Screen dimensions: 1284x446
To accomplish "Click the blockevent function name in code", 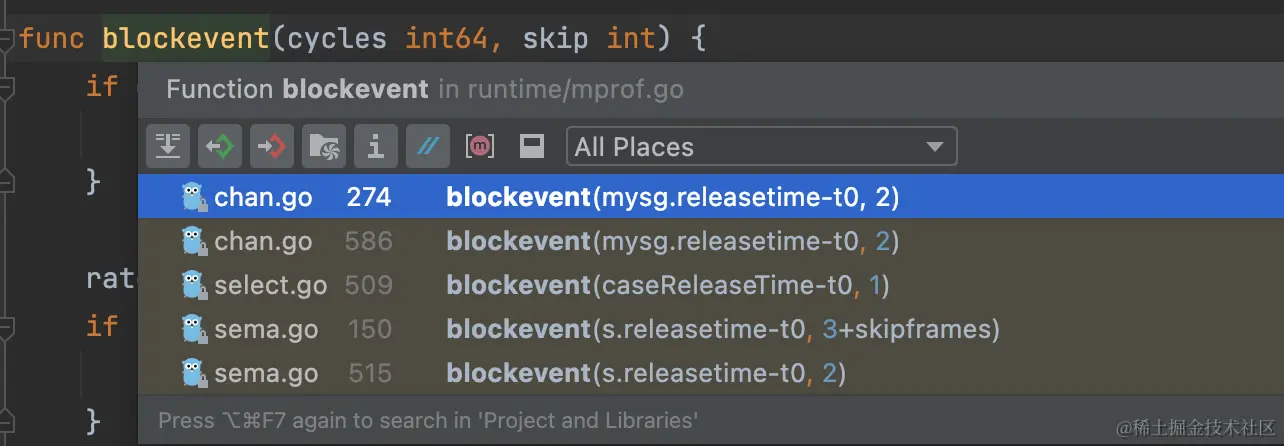I will pos(185,40).
